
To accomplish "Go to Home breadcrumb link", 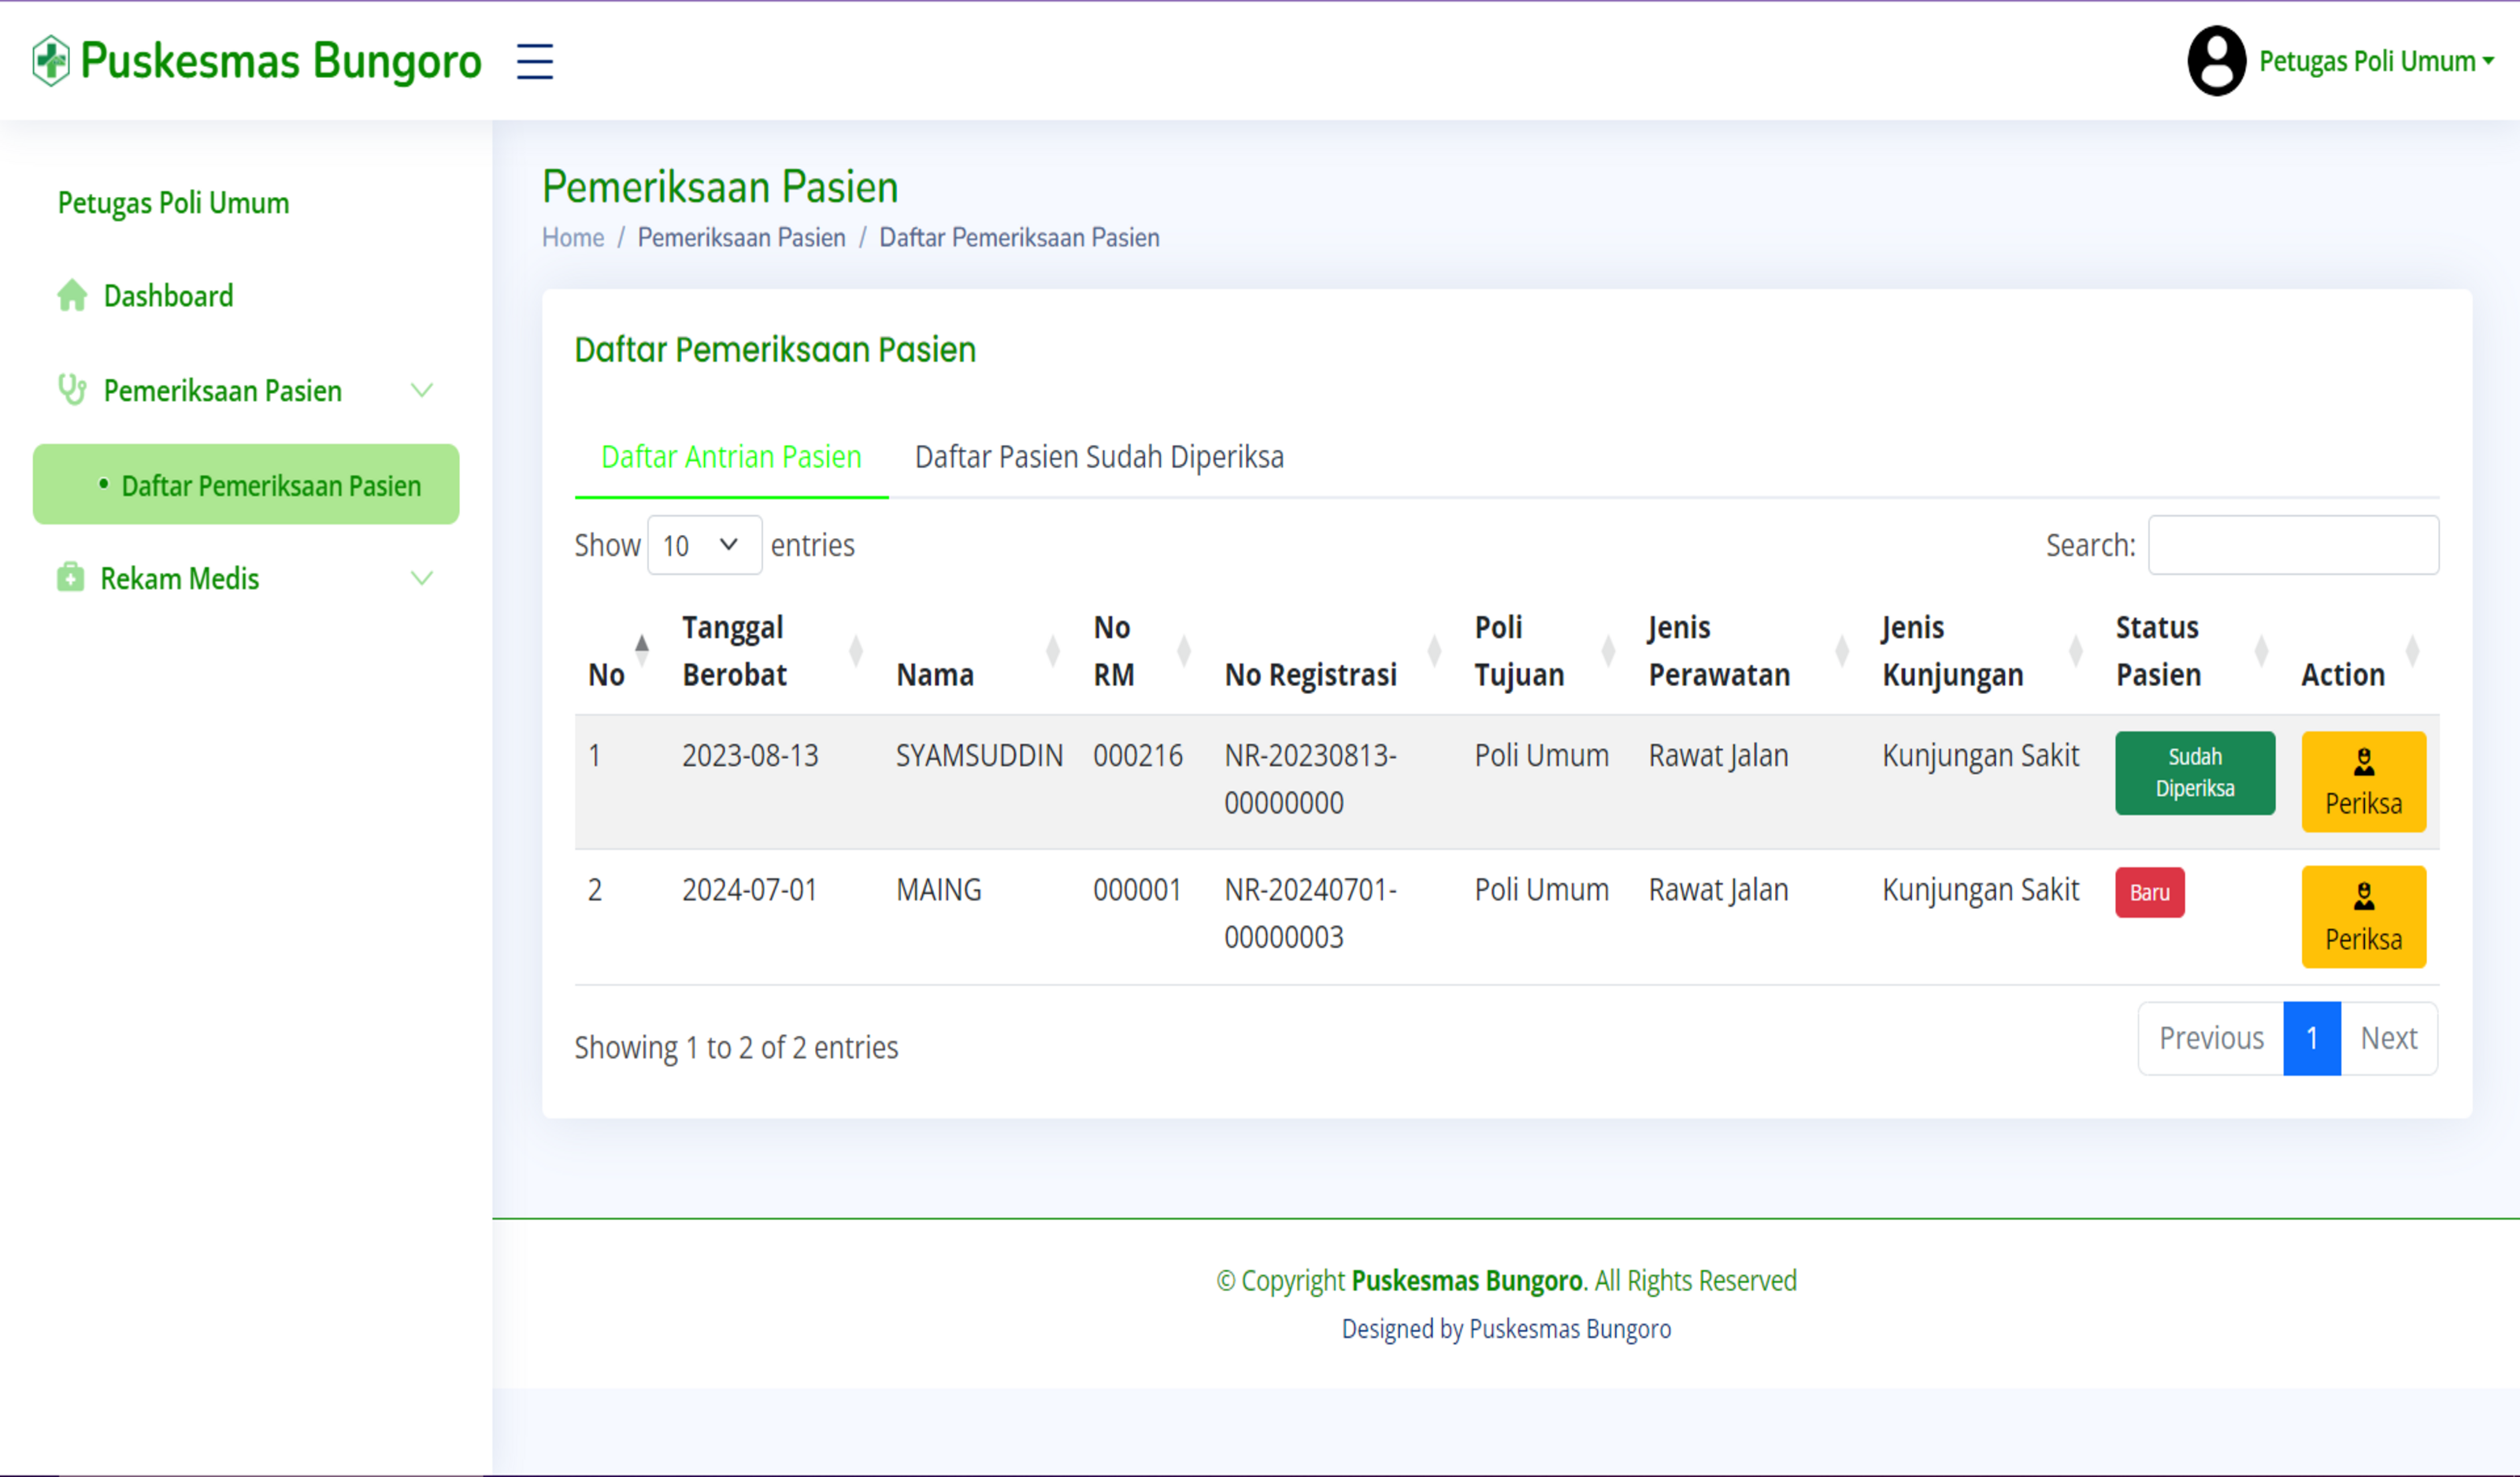I will click(x=572, y=238).
